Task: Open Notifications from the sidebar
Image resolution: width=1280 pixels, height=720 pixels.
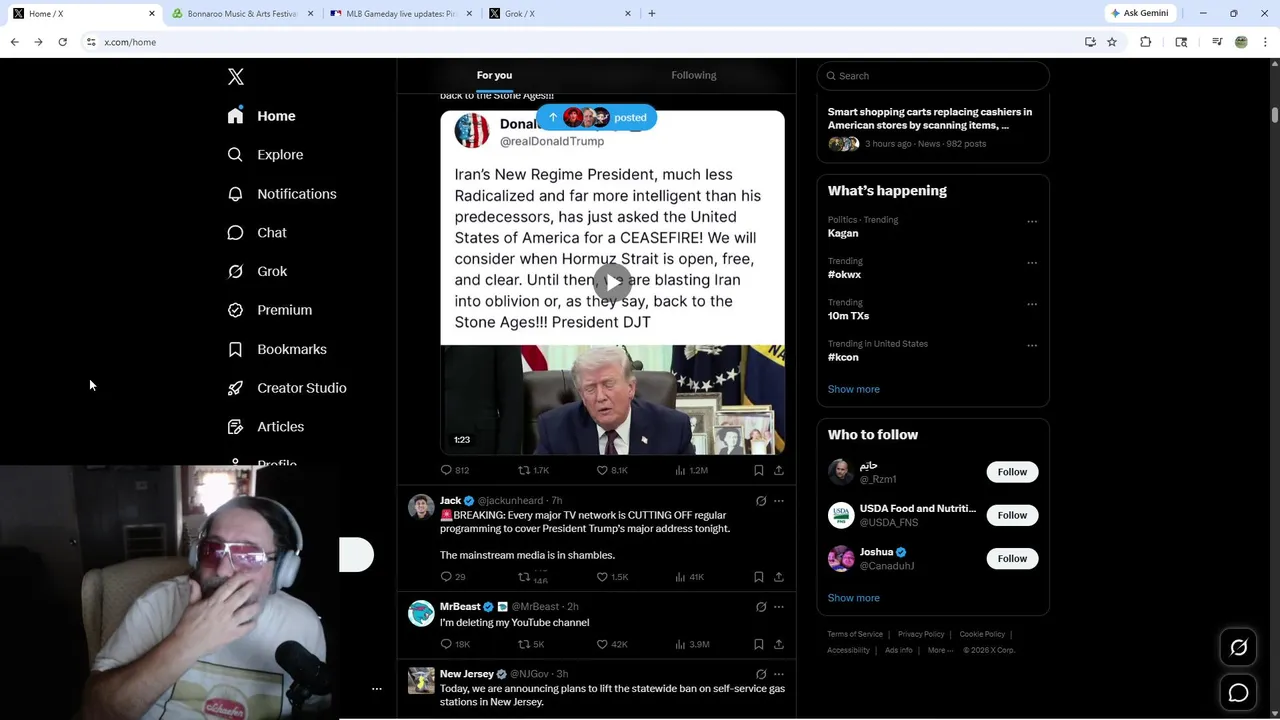Action: [x=282, y=194]
